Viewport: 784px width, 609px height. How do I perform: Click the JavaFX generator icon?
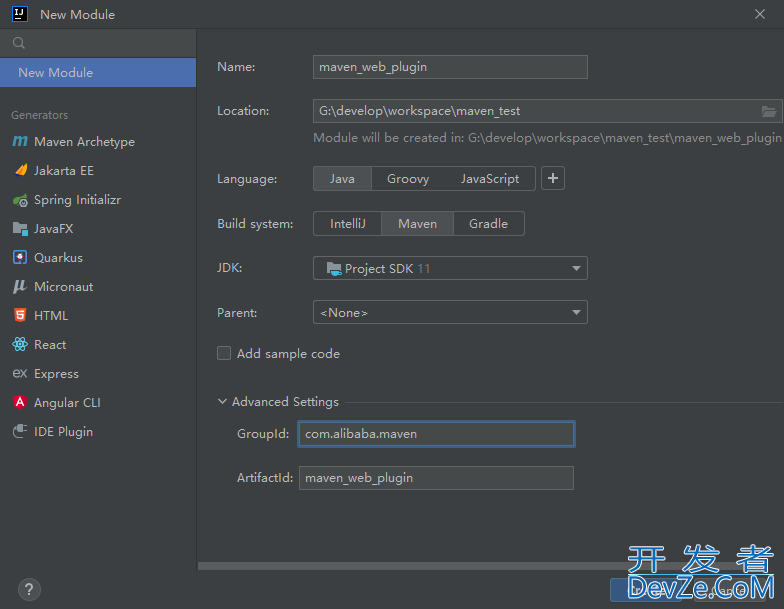pos(20,228)
